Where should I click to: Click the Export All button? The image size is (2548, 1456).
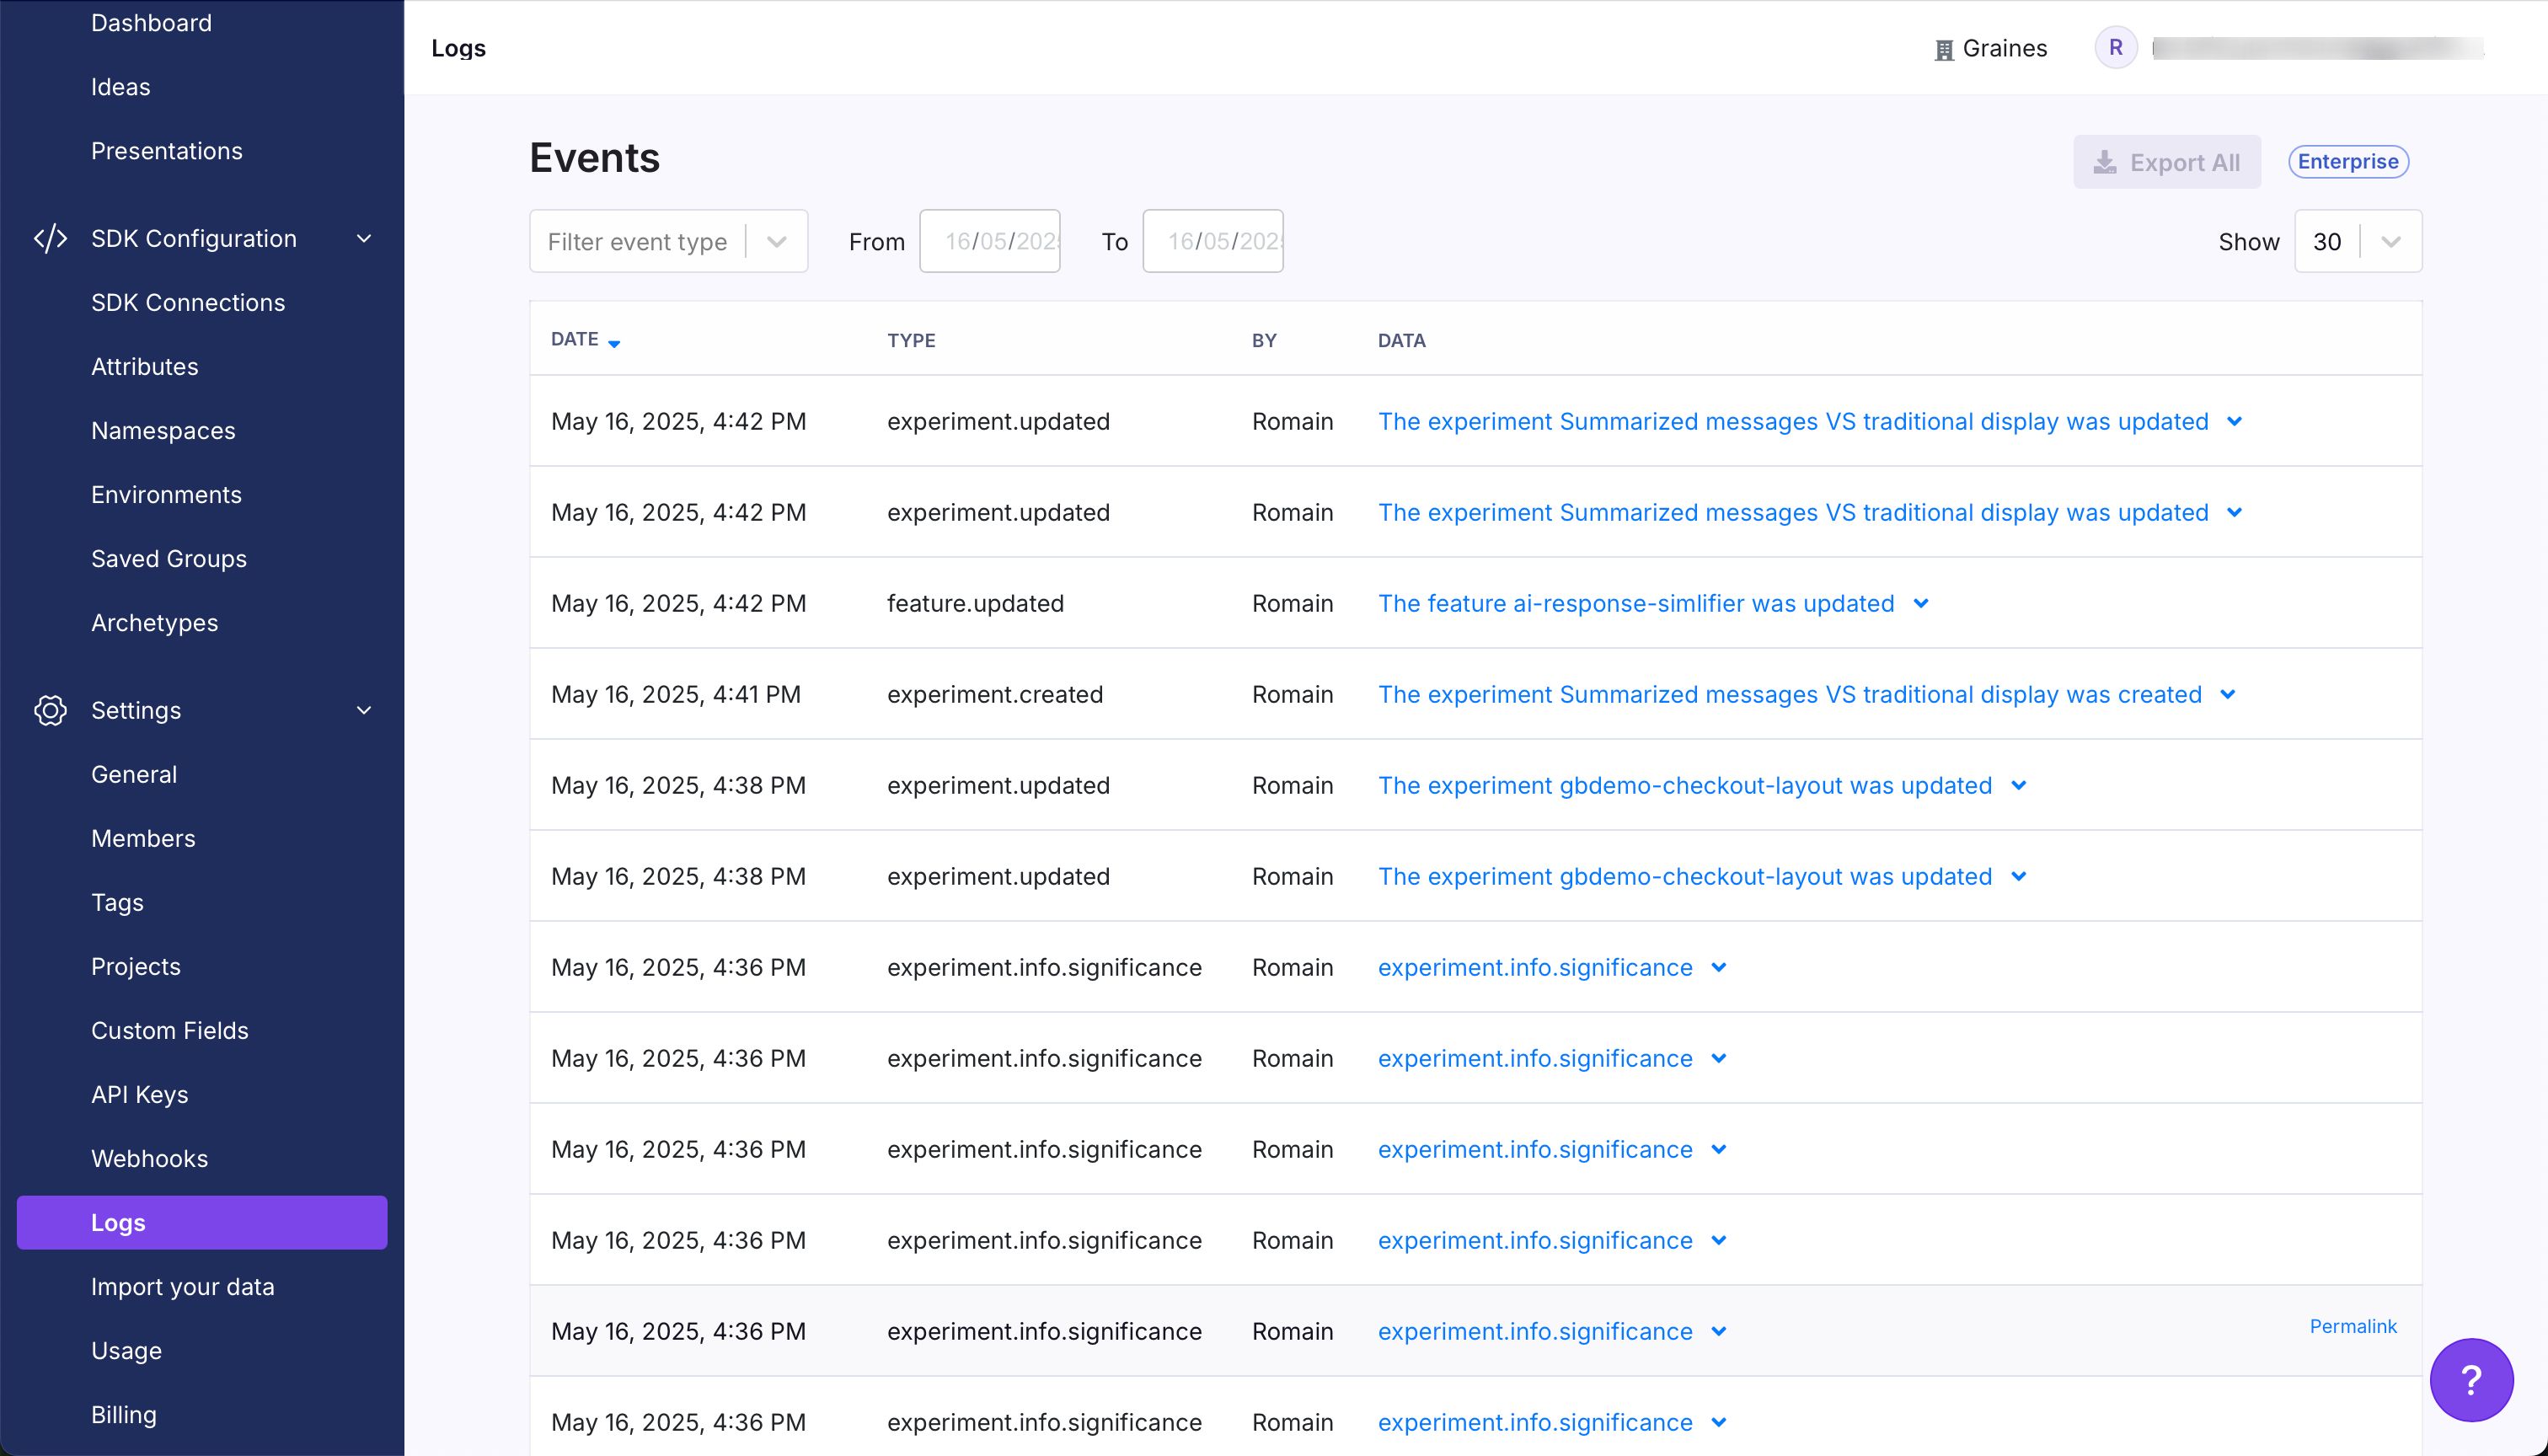tap(2167, 162)
